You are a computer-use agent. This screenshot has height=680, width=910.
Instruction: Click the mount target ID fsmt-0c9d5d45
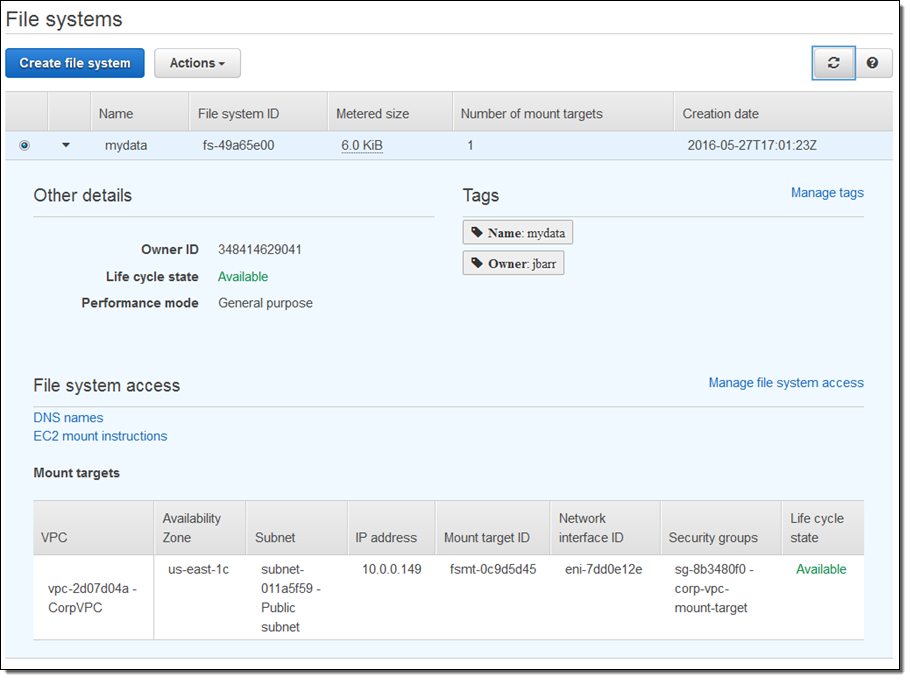coord(493,569)
